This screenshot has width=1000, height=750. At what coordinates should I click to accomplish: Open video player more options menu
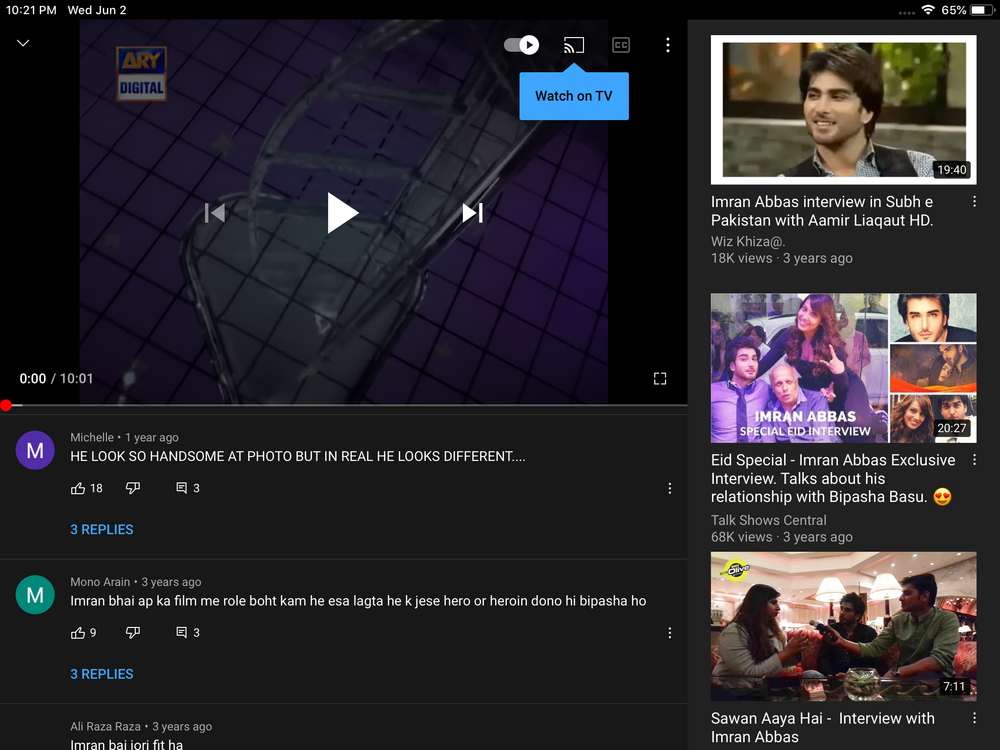[667, 45]
